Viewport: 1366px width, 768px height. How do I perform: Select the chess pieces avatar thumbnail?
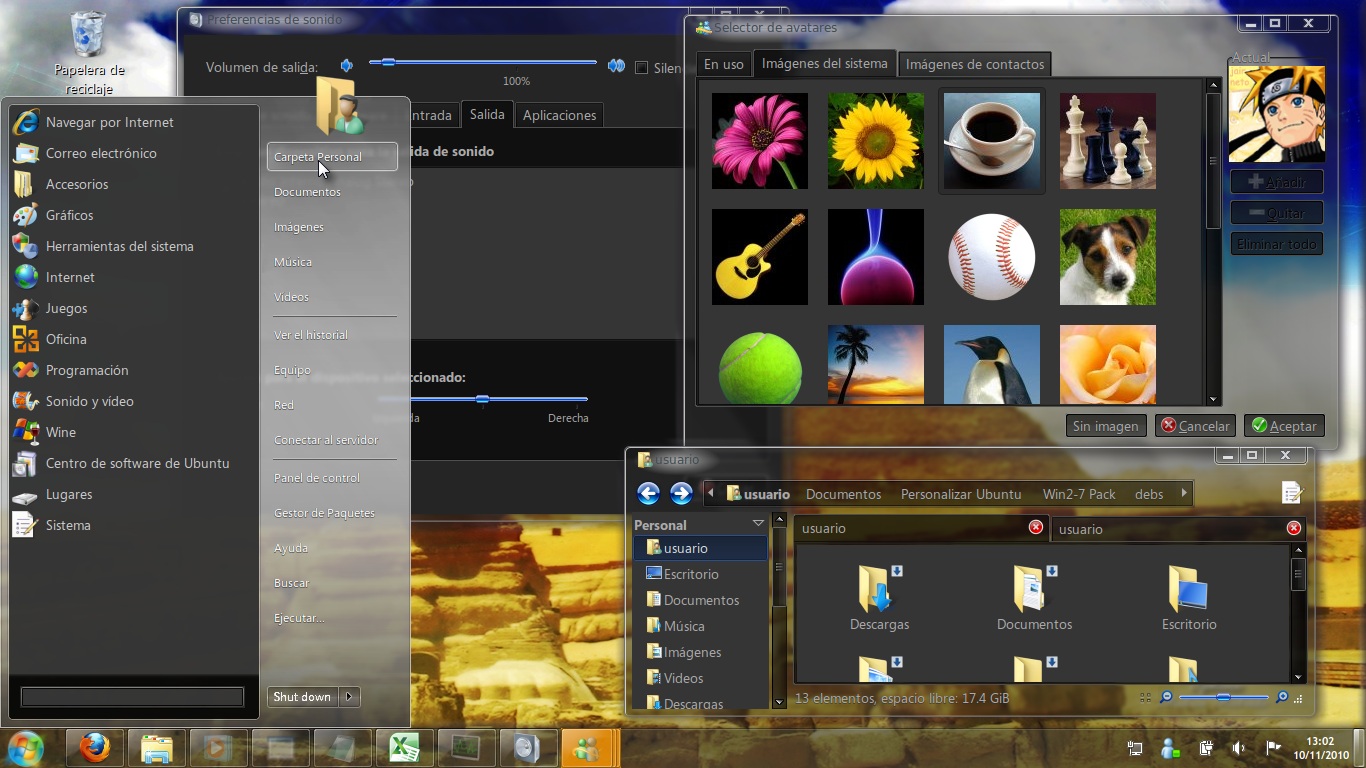1107,140
